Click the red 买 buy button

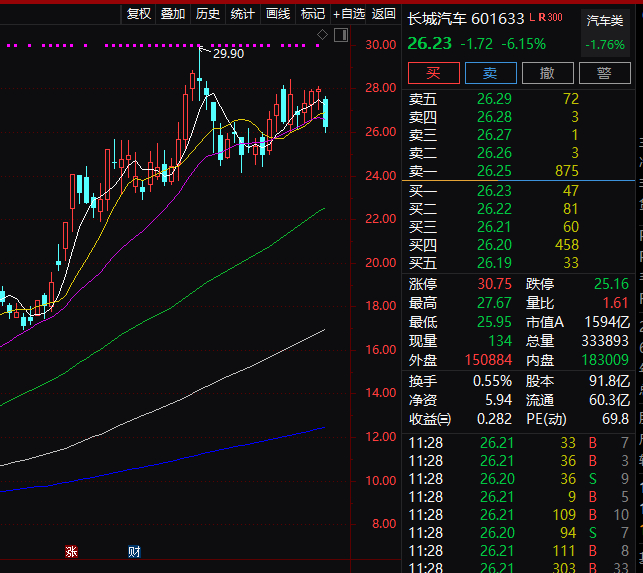[433, 73]
